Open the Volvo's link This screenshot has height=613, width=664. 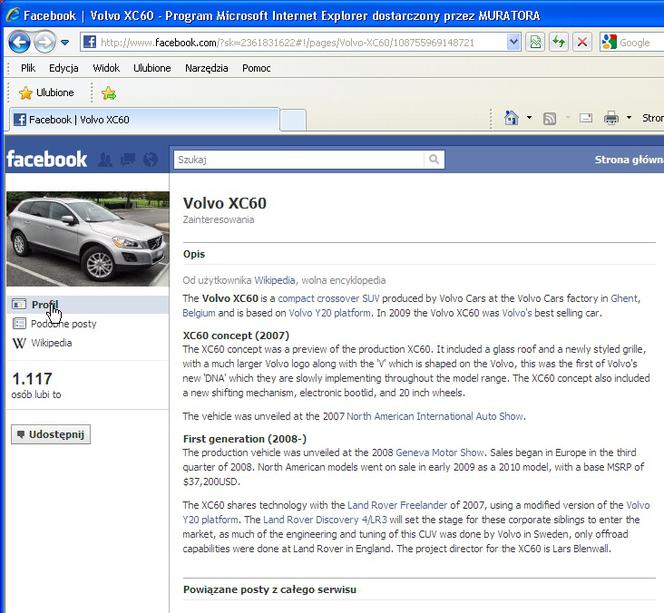517,313
